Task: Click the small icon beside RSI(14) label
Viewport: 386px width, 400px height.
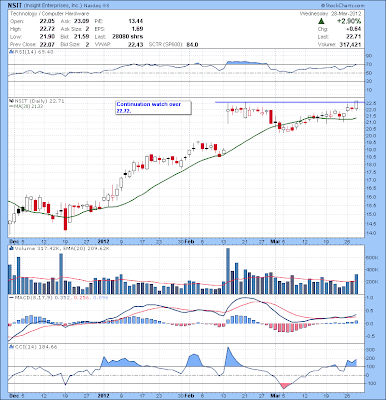Action: (11, 52)
